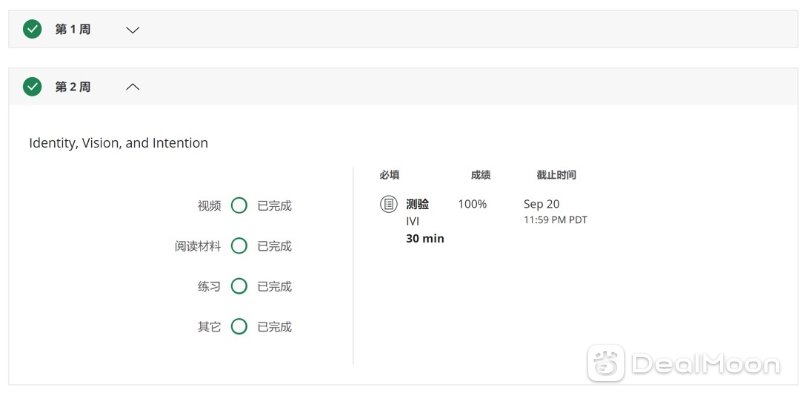Viewport: 800px width, 396px height.
Task: Click the 100% grade value
Action: [472, 204]
